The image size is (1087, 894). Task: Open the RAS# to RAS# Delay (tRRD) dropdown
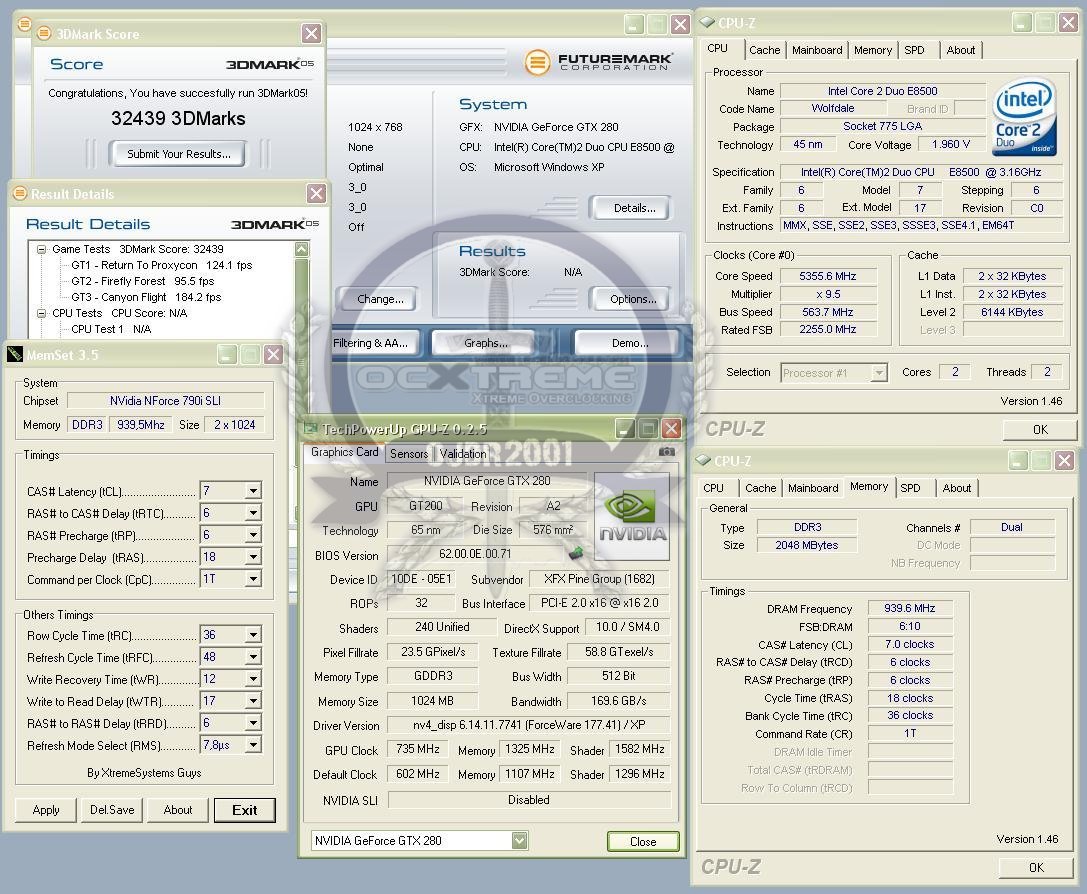point(253,723)
